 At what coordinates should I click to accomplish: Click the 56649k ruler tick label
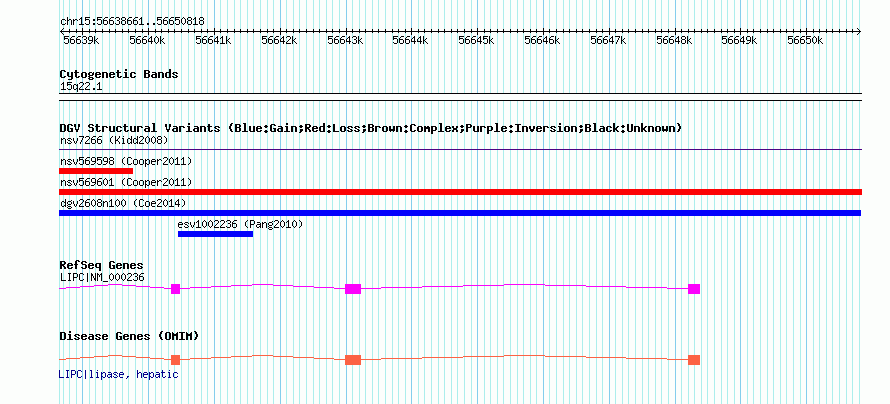click(740, 40)
